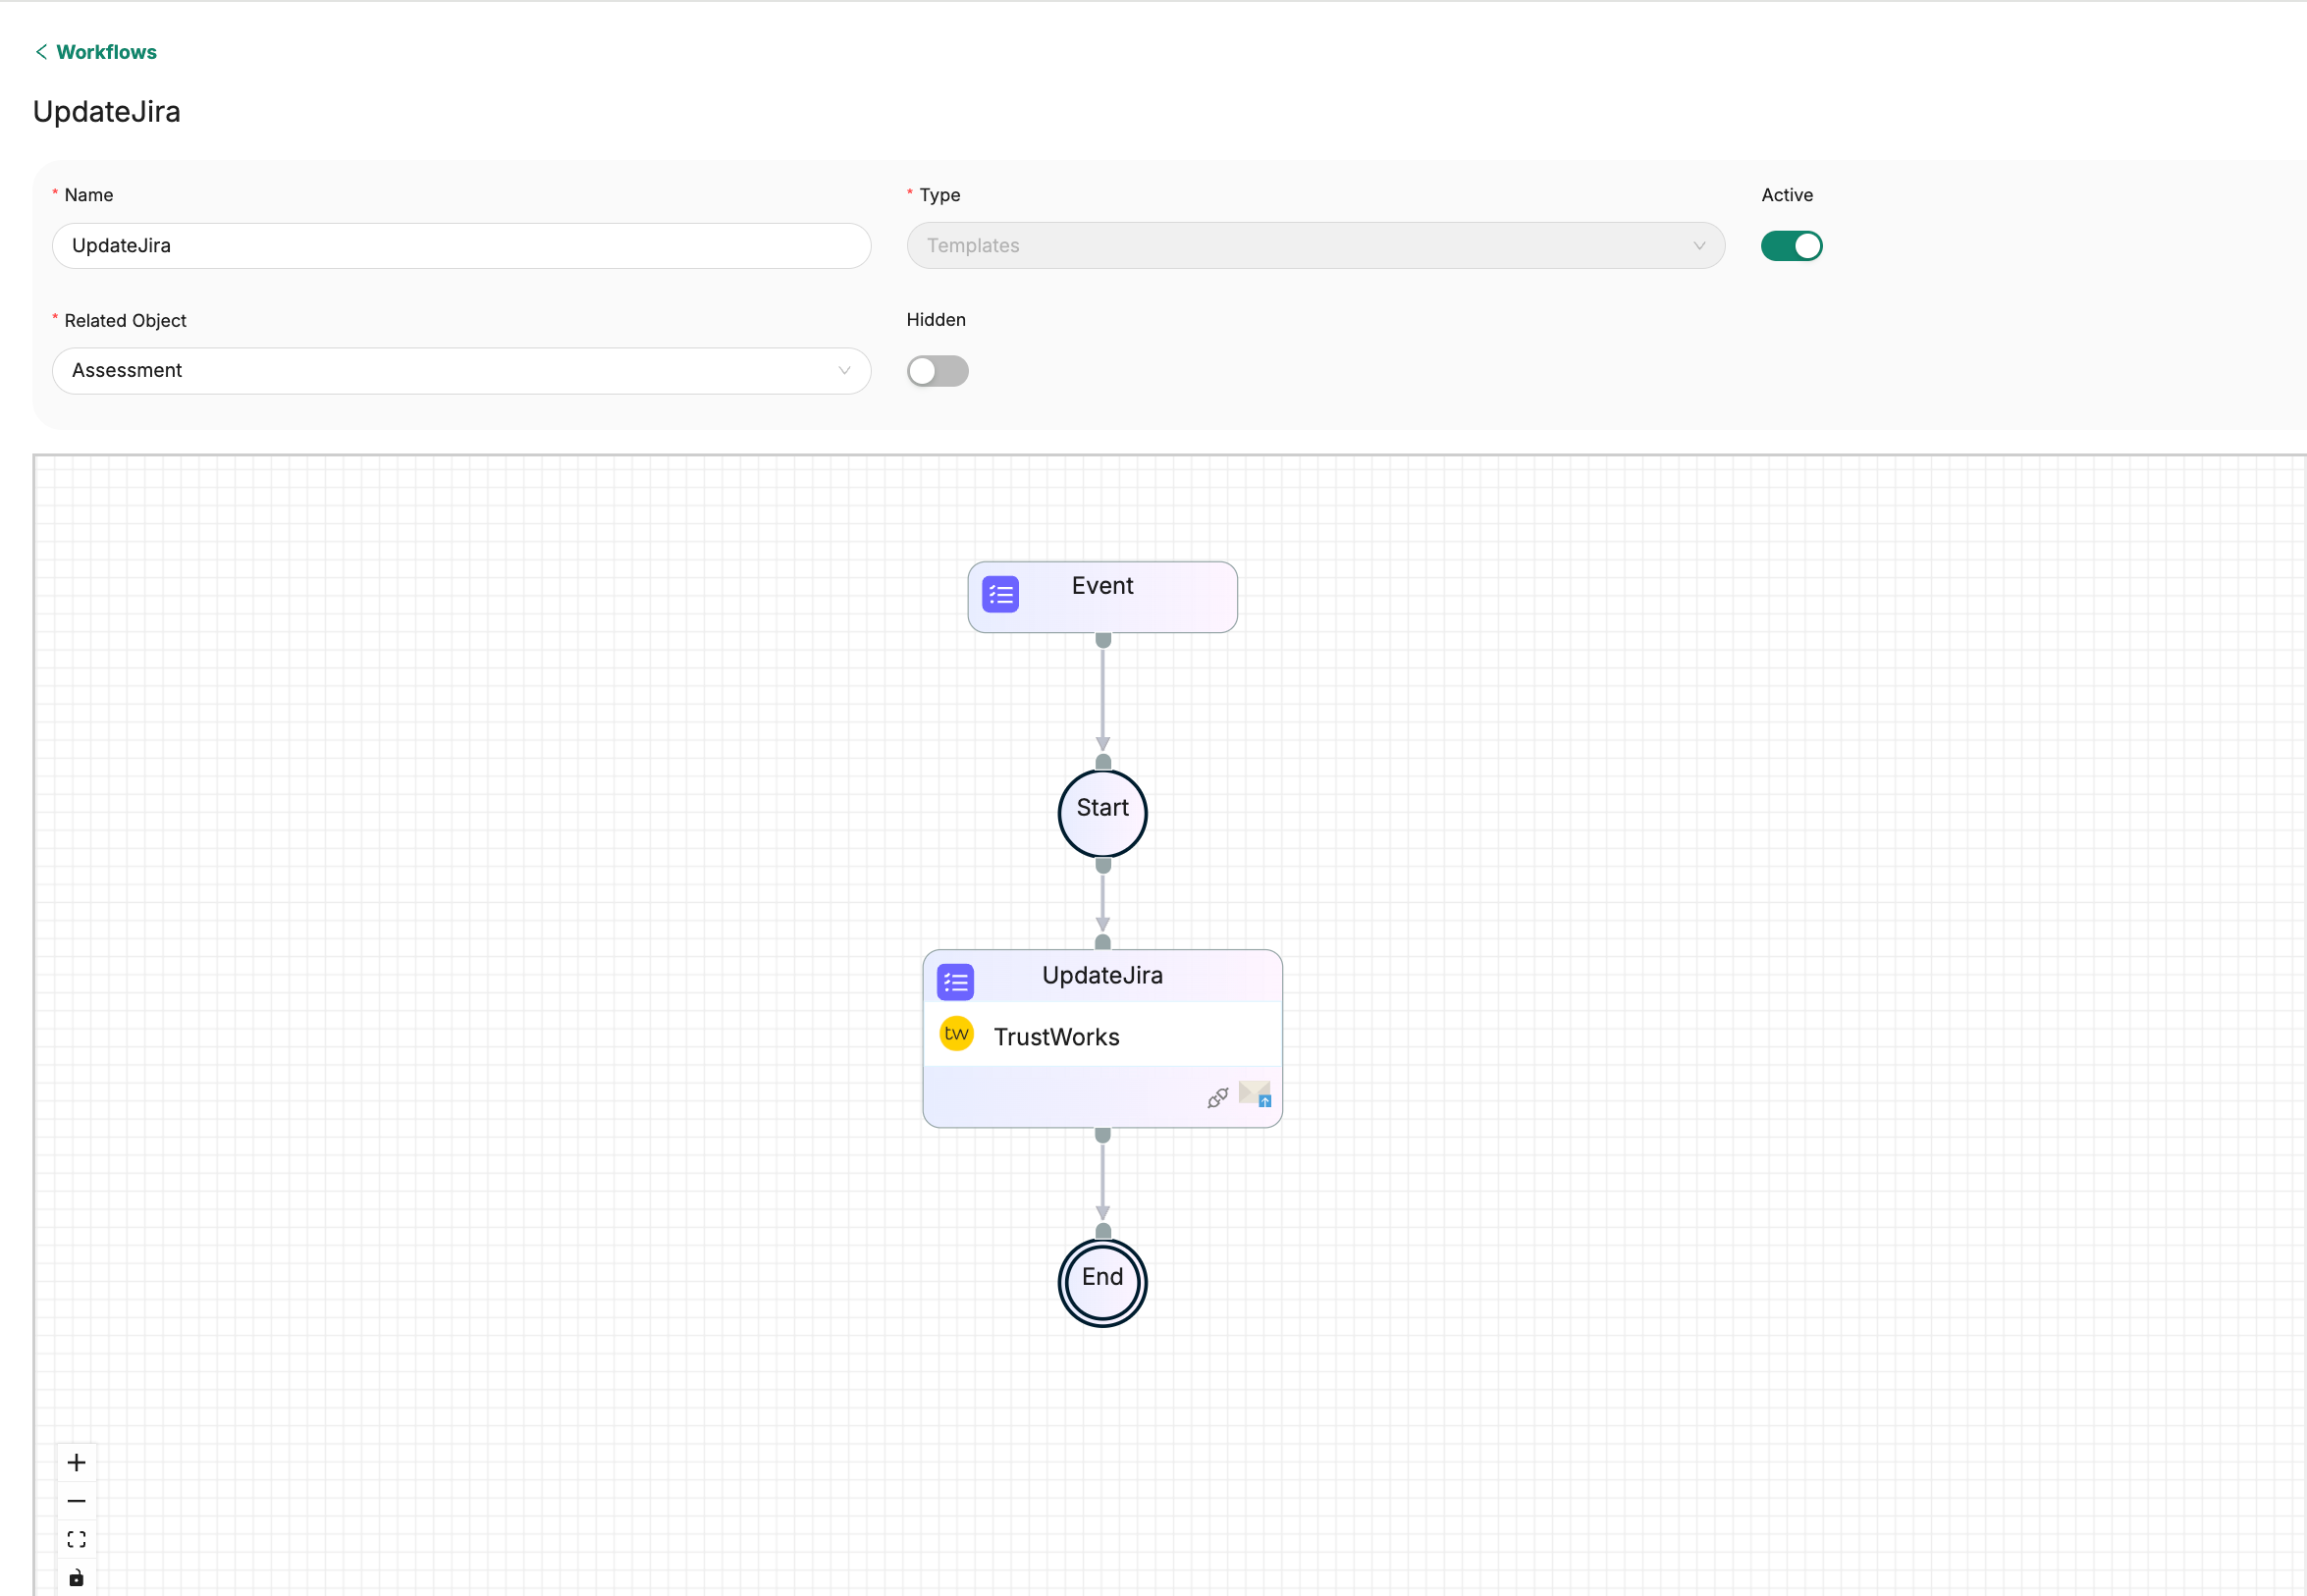Go back to Workflows list

click(x=106, y=52)
